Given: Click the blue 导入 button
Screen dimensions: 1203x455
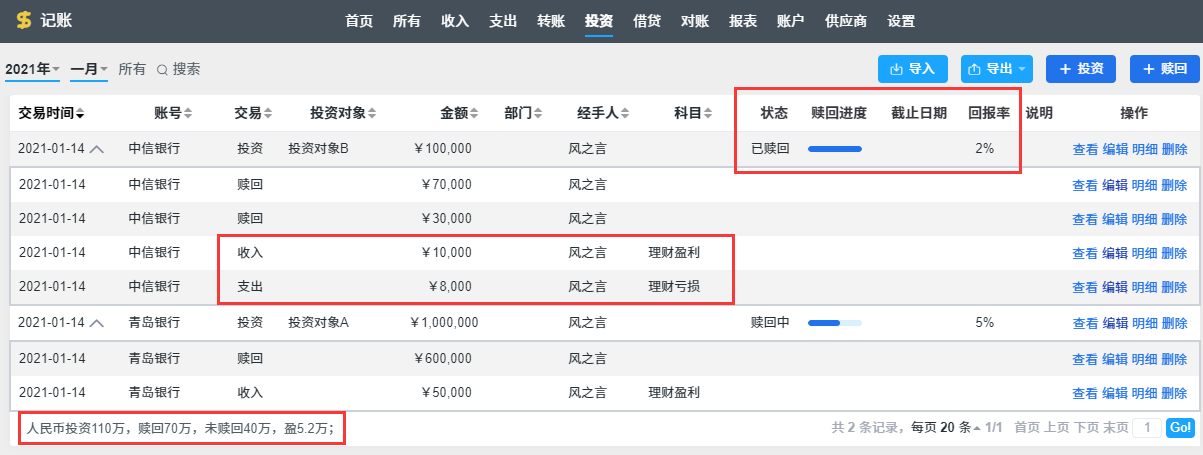Looking at the screenshot, I should [912, 69].
